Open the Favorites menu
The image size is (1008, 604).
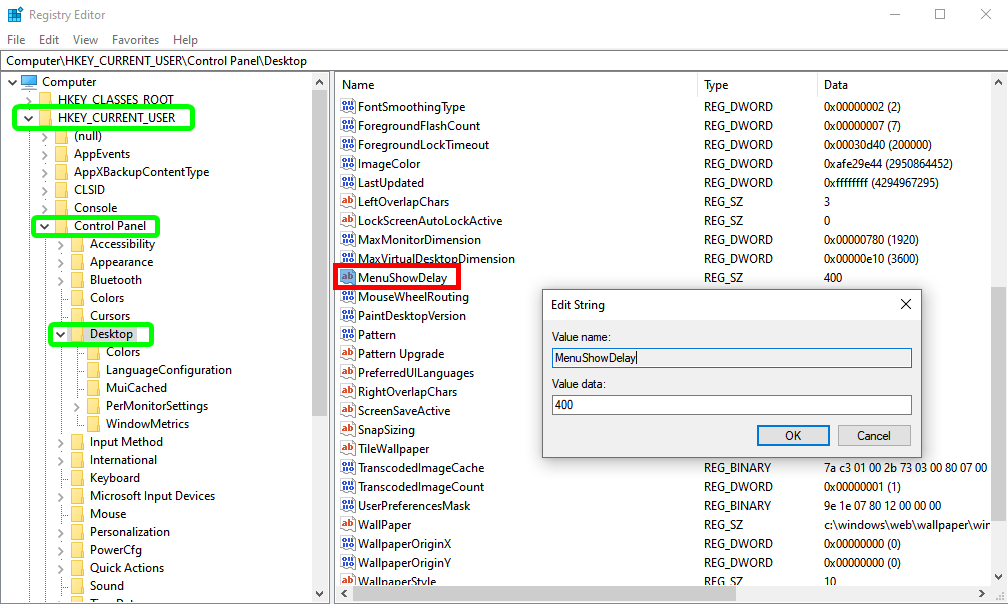point(135,40)
